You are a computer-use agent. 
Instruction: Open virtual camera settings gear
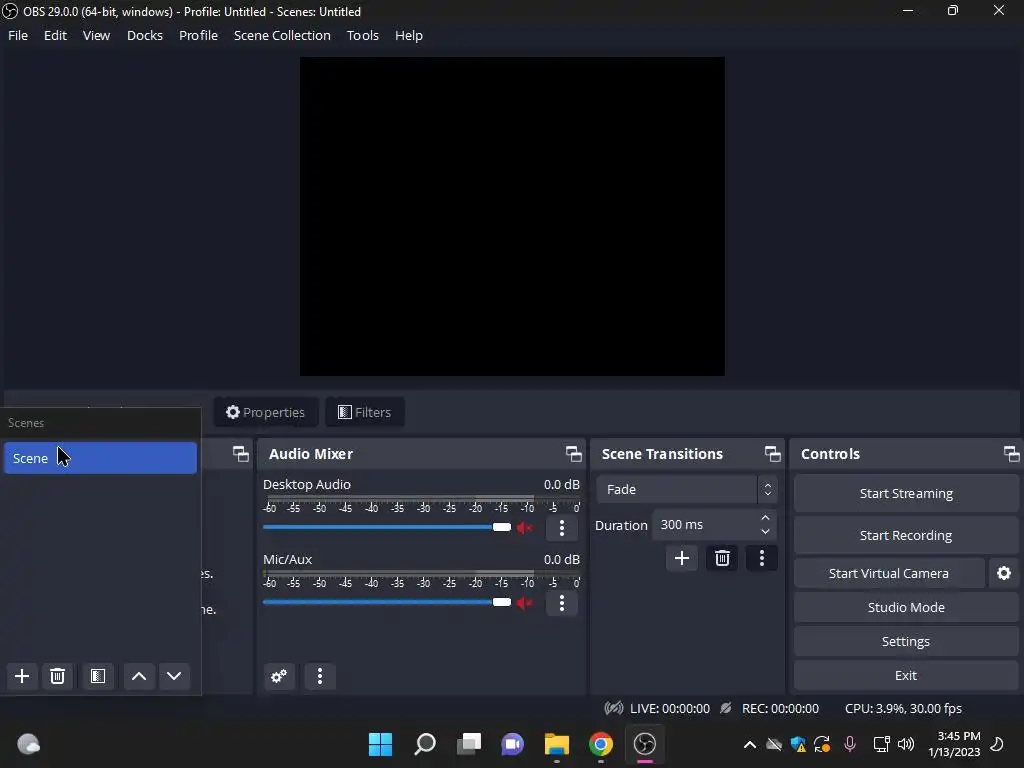click(1004, 573)
